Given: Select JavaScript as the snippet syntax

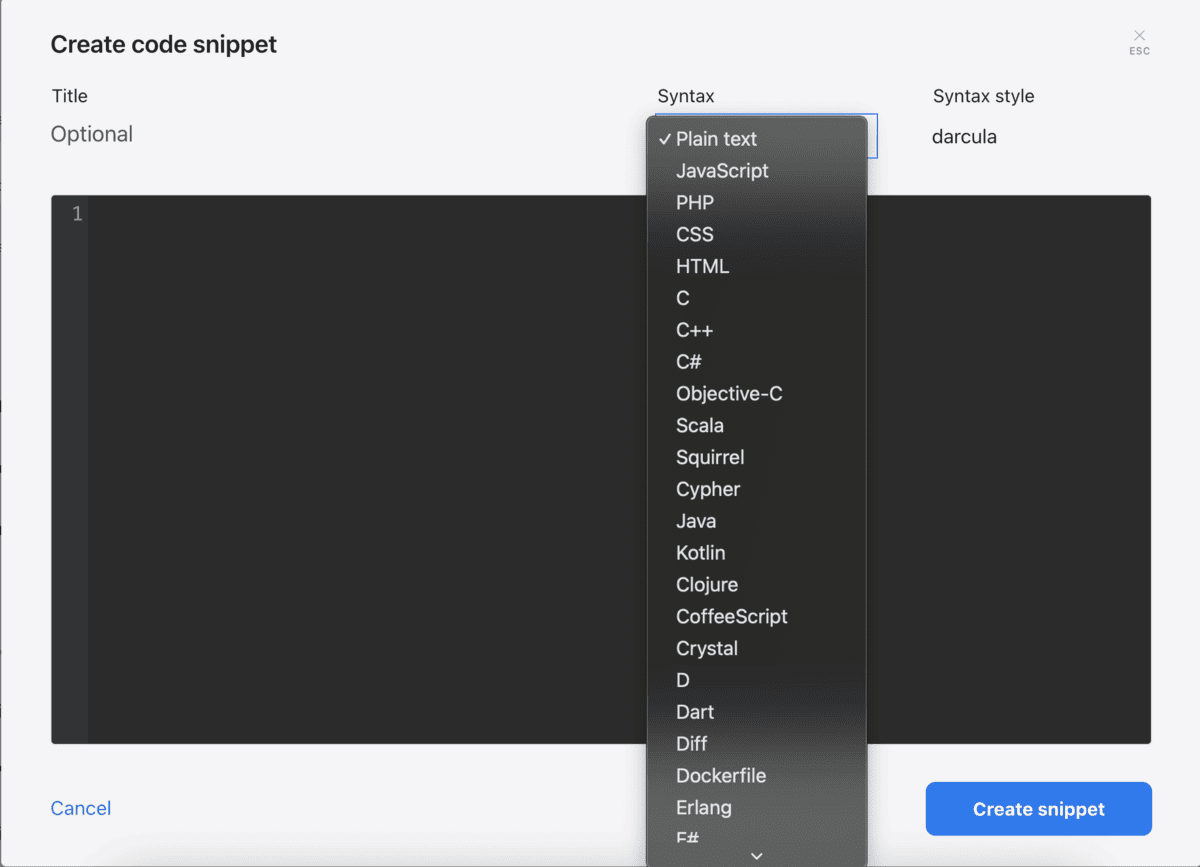Looking at the screenshot, I should tap(722, 170).
